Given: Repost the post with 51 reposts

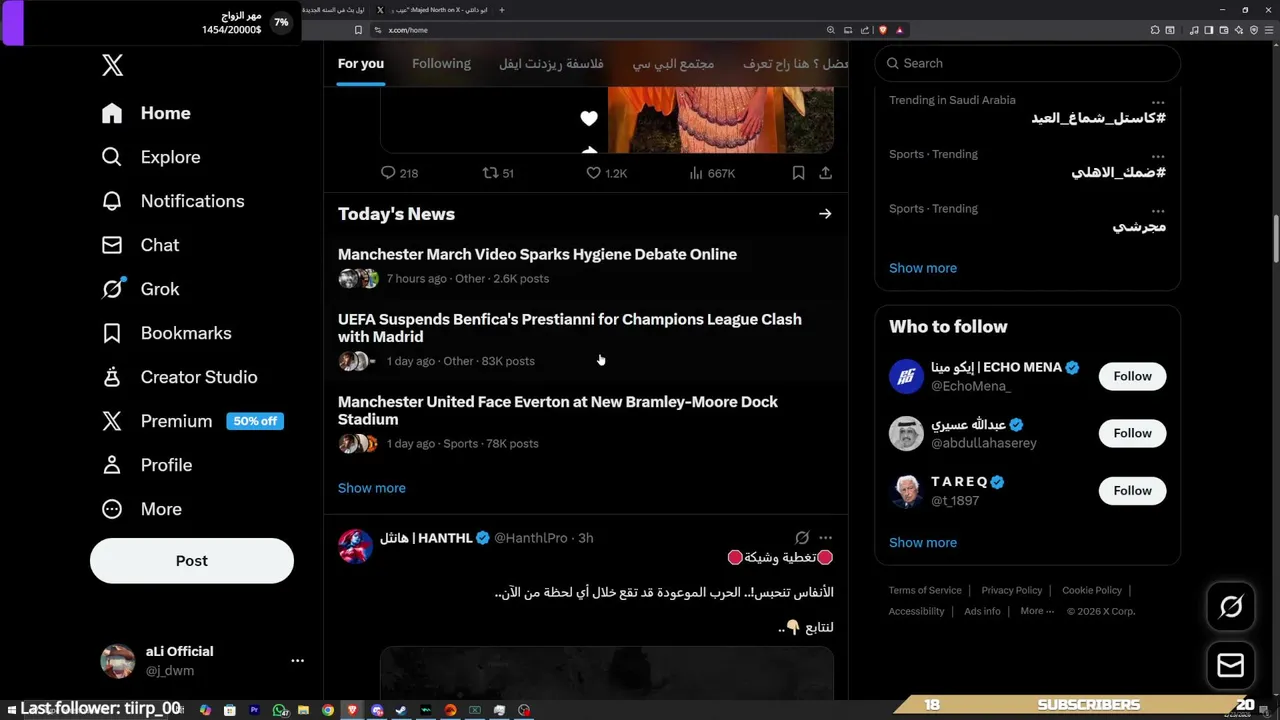Looking at the screenshot, I should click(490, 173).
